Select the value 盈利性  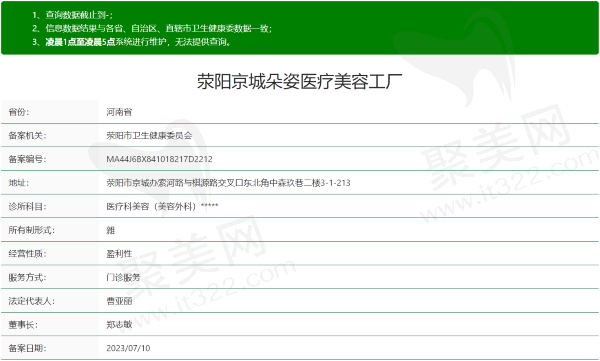coord(119,254)
